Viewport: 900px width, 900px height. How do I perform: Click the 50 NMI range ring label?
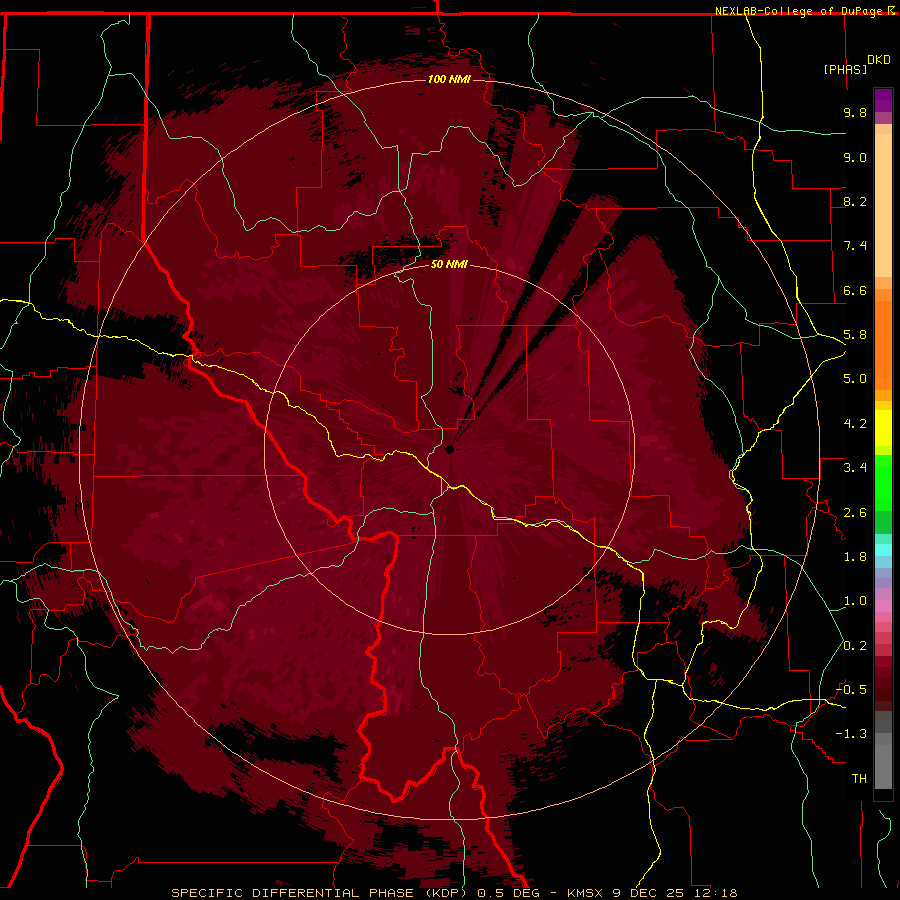449,264
